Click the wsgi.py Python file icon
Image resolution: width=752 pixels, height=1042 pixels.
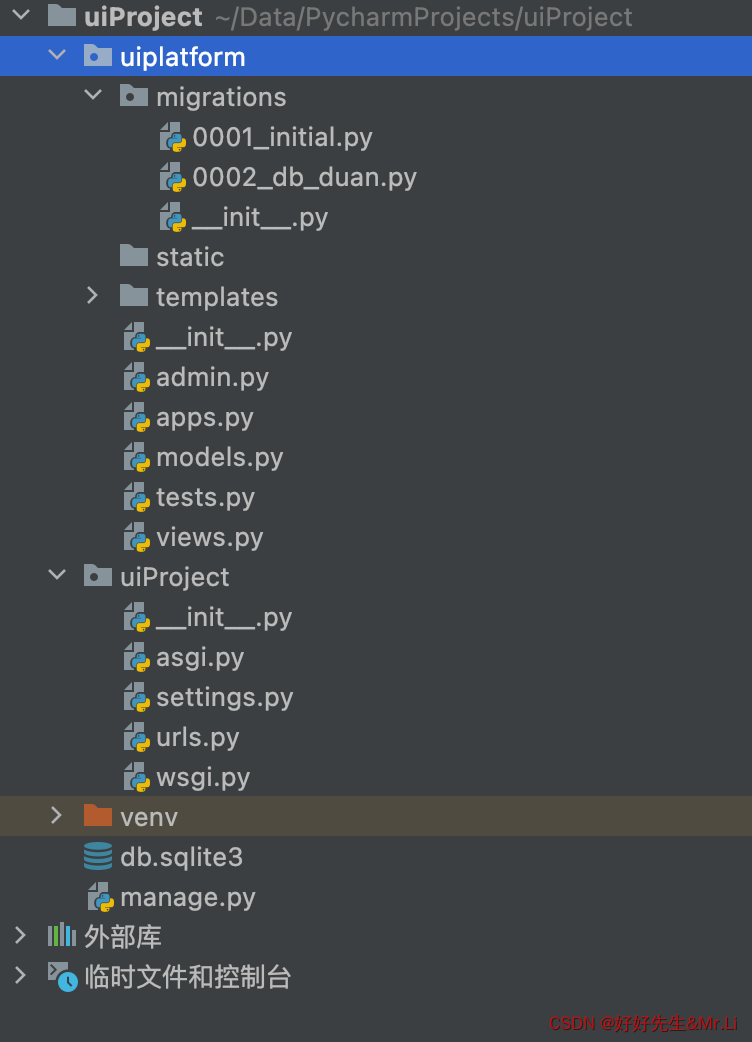(137, 777)
